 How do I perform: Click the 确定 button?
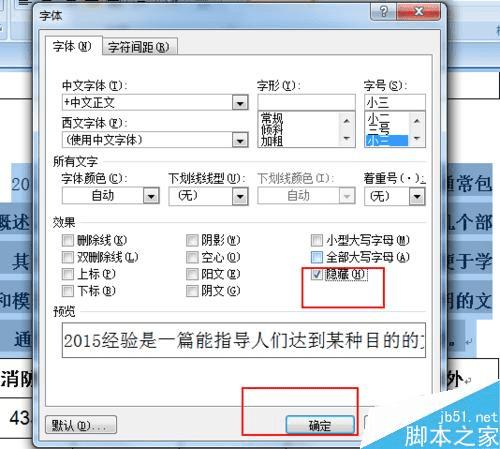coord(320,425)
